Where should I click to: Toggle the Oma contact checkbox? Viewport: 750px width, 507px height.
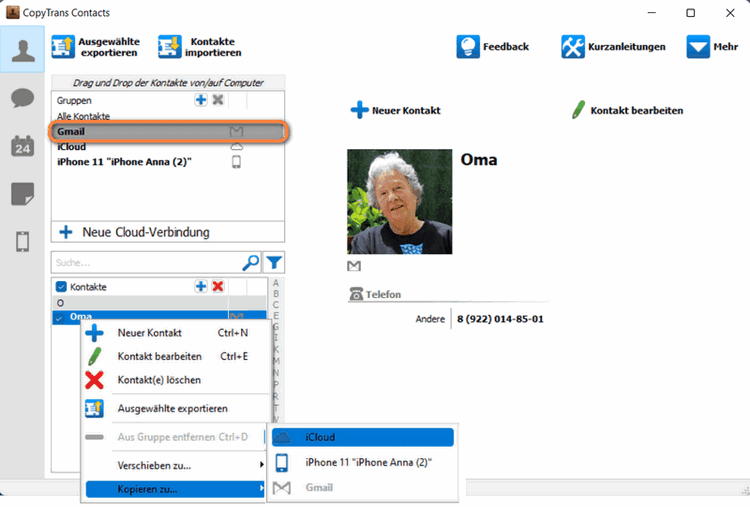point(59,317)
